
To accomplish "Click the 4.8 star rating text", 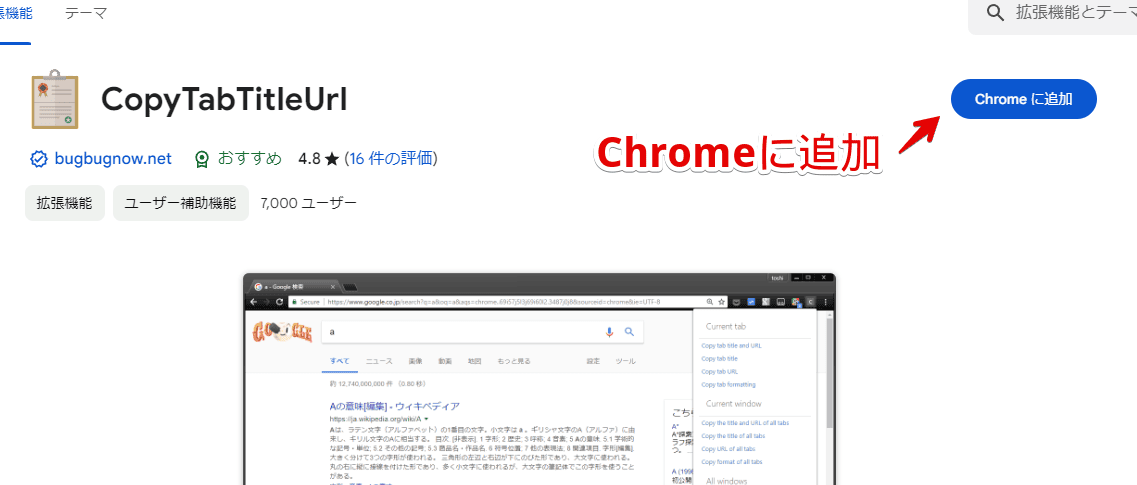I will pos(318,158).
